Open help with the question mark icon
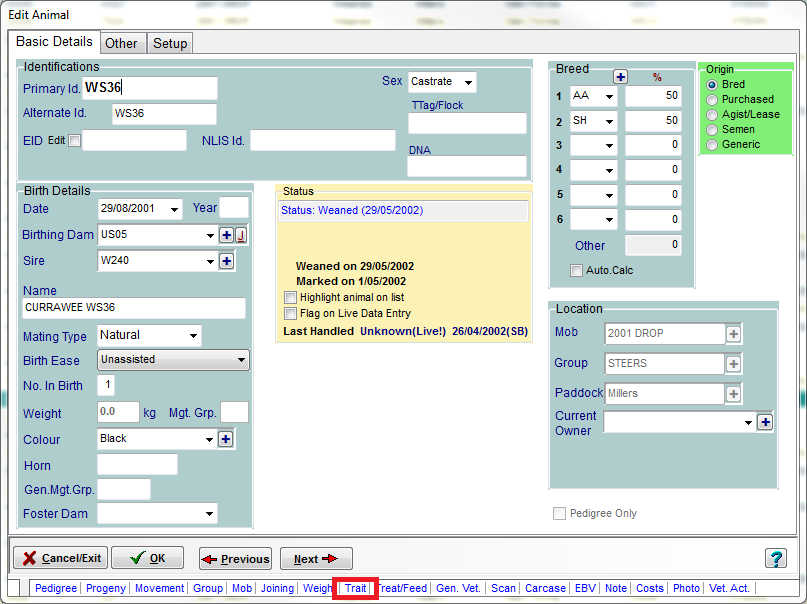This screenshot has width=807, height=604. (775, 558)
